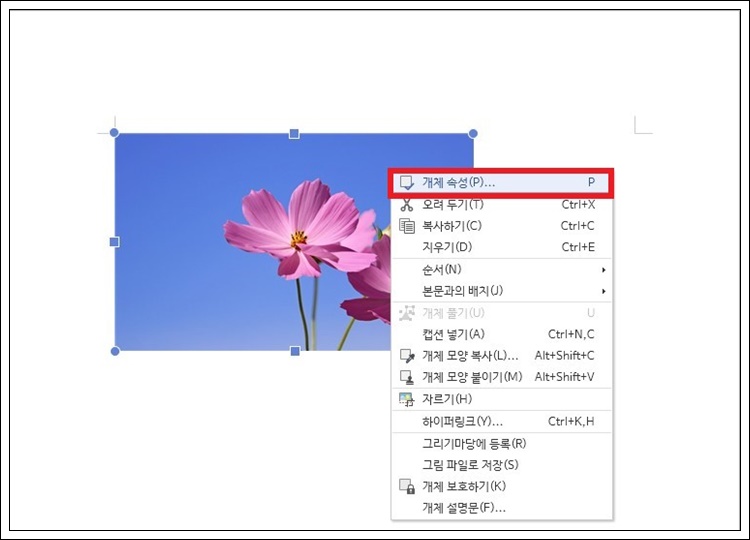The image size is (750, 540).
Task: Expand arrow beside 순서(N)
Action: (604, 270)
